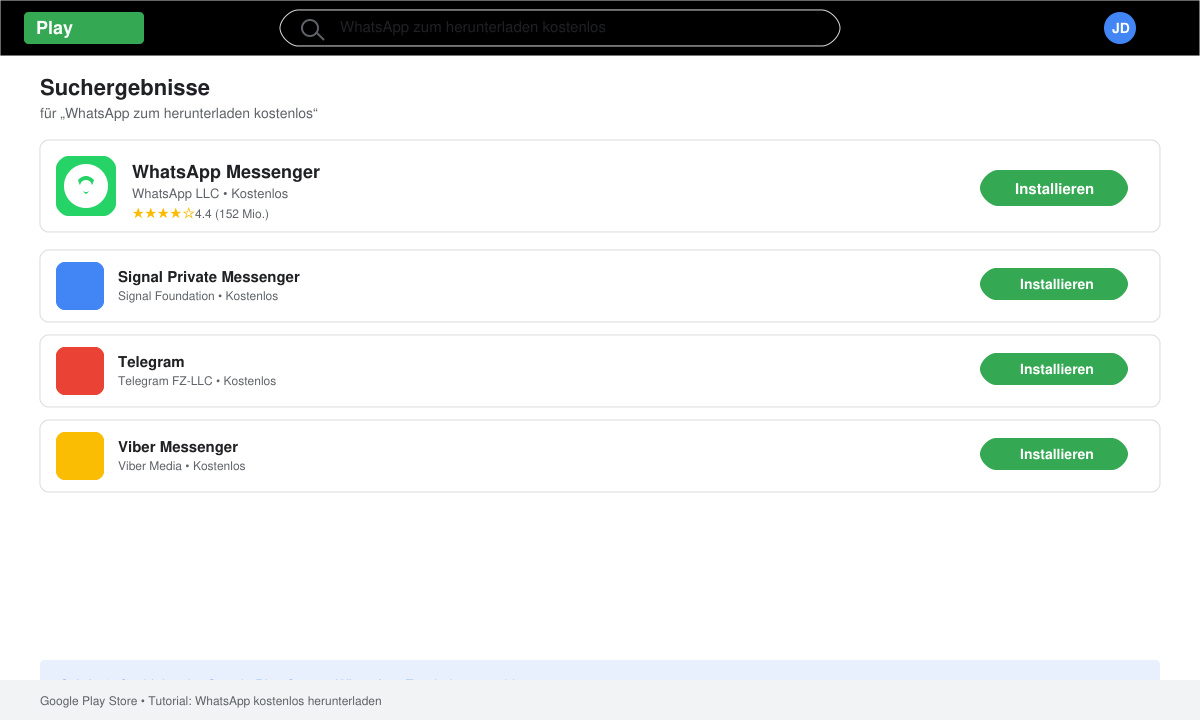The width and height of the screenshot is (1200, 720).
Task: Click the Google Play Store tutorial footer text
Action: [x=211, y=701]
